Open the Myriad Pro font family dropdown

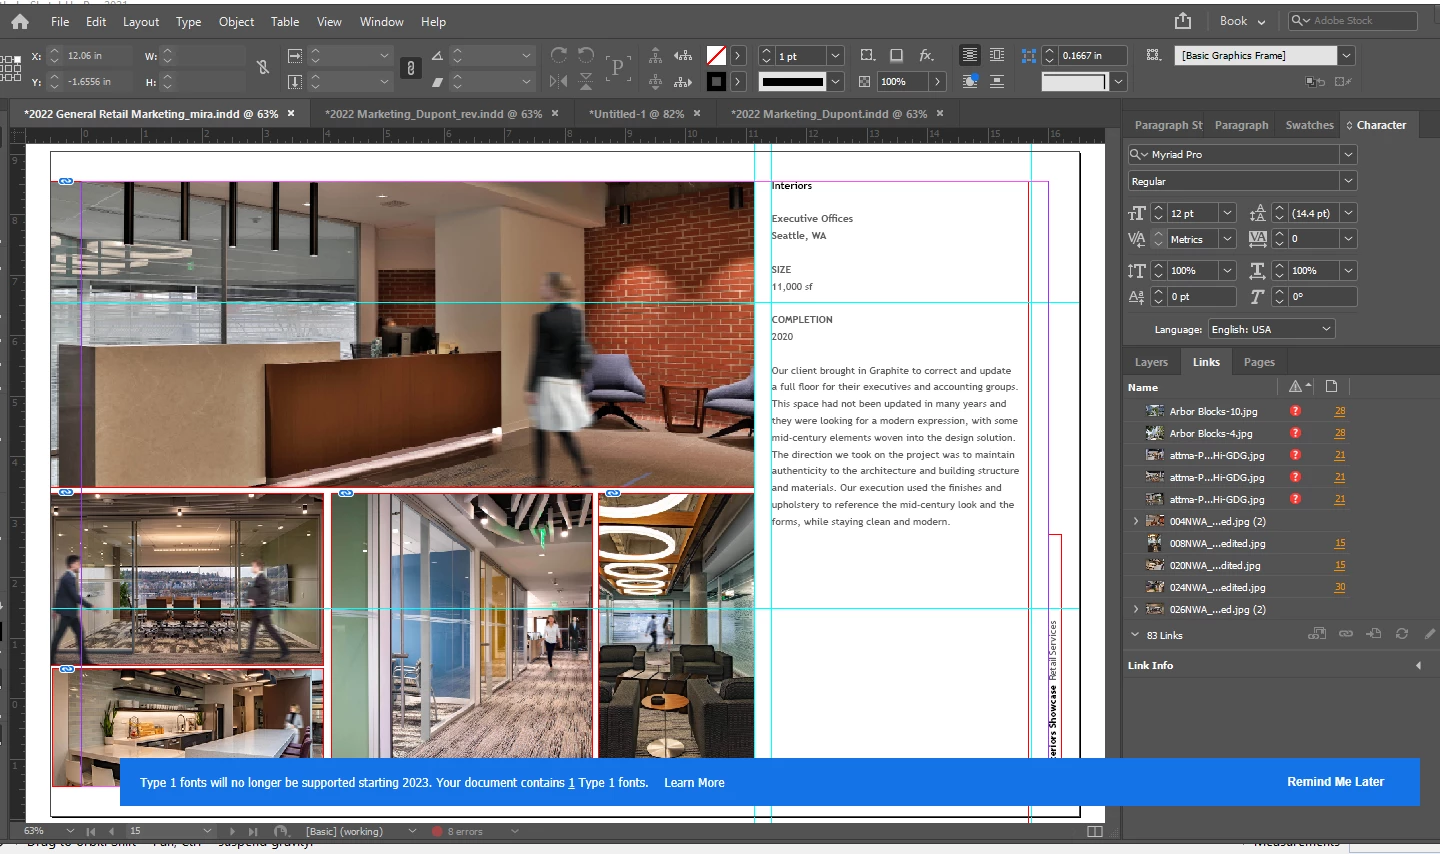tap(1348, 154)
